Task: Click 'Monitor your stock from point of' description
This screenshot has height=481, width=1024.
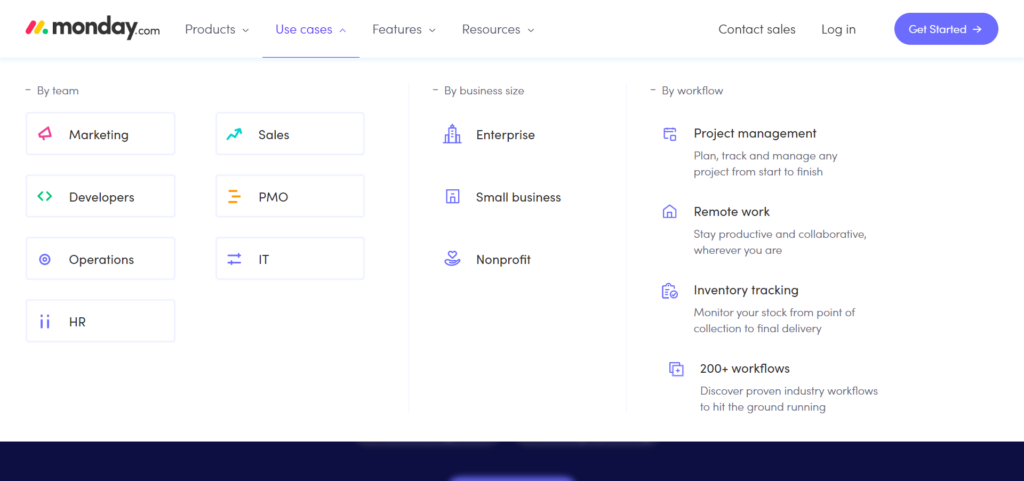Action: 775,320
